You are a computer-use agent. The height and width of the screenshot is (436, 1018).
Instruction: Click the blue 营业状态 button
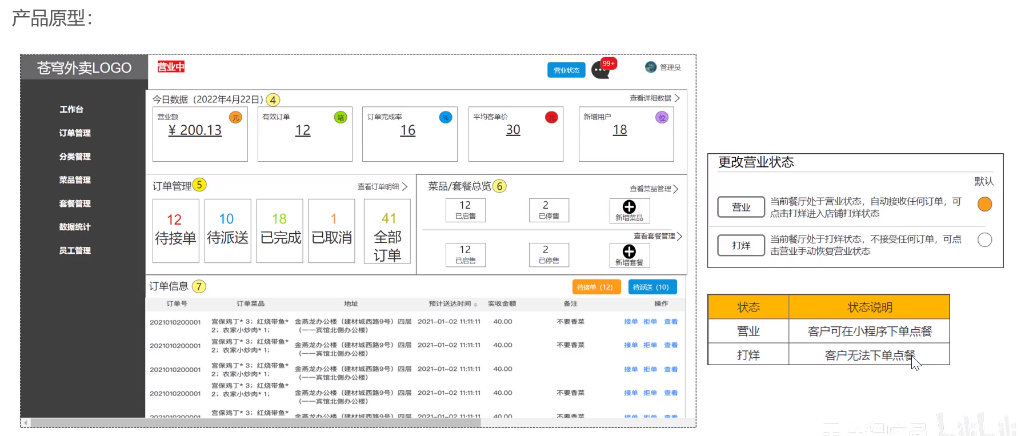(x=566, y=69)
